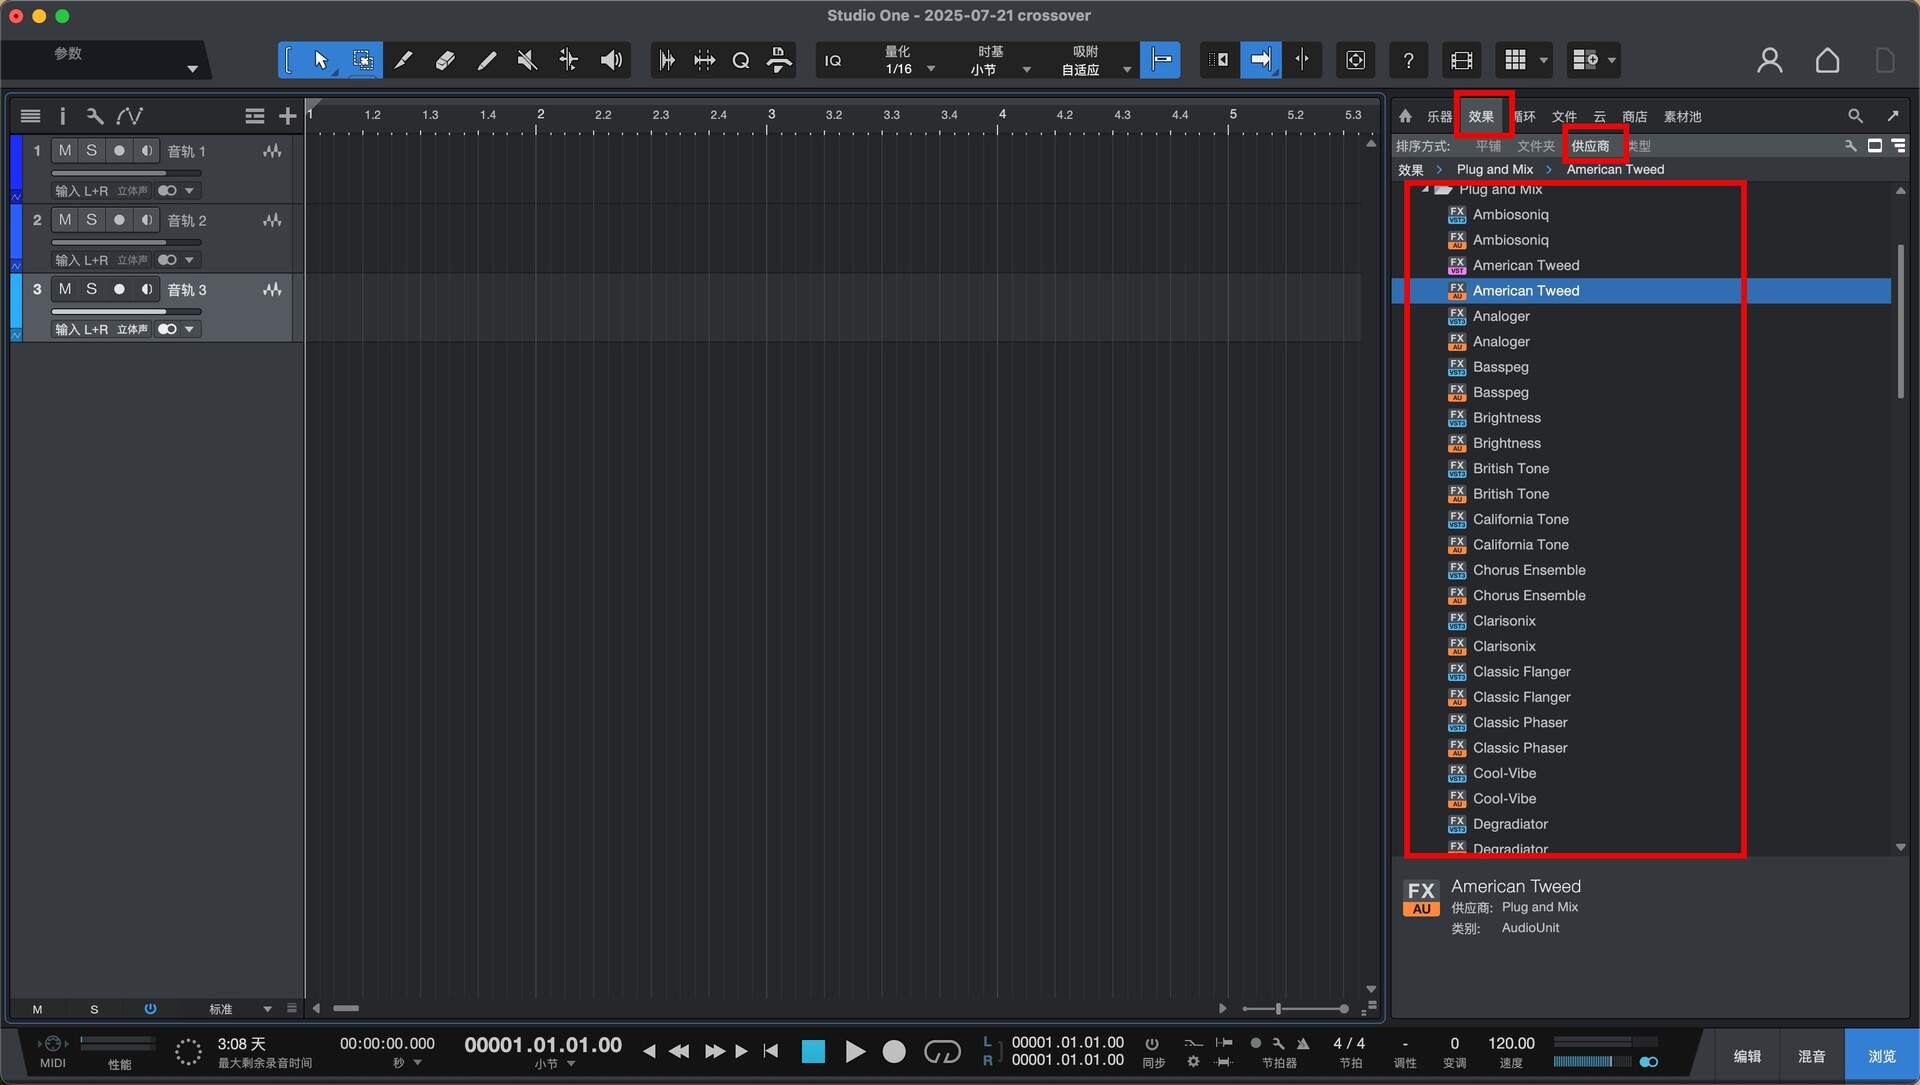Collapse the Plug and Mix folder
This screenshot has width=1920, height=1085.
tap(1425, 189)
